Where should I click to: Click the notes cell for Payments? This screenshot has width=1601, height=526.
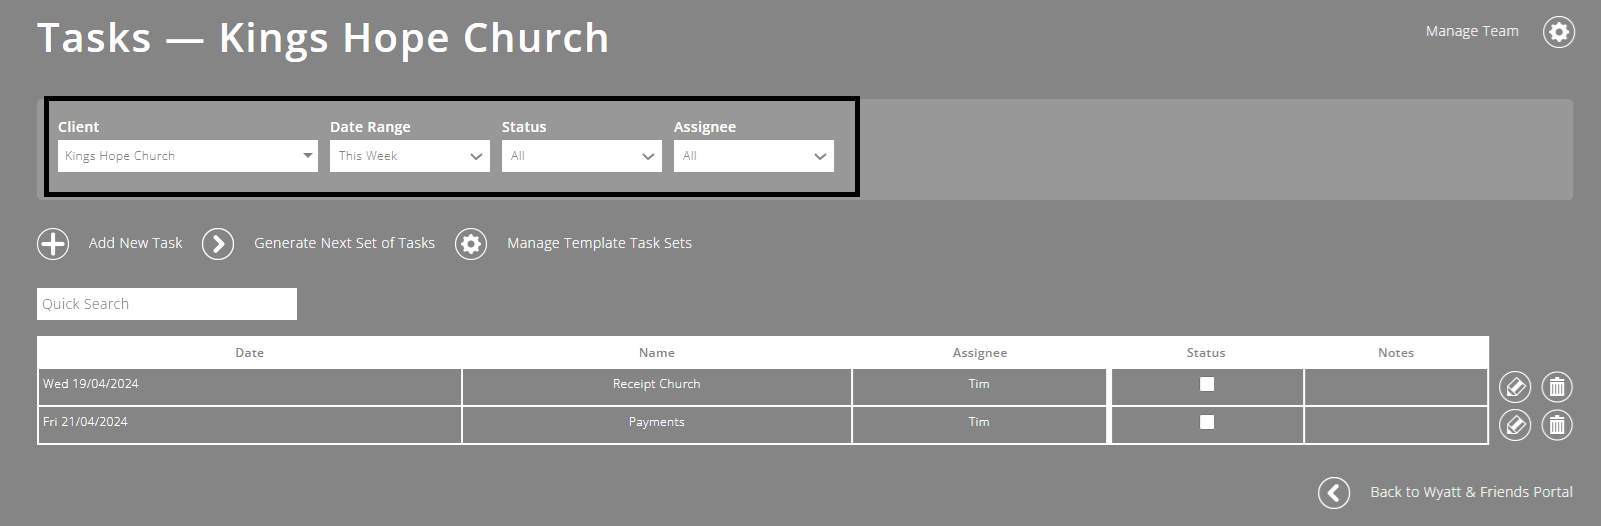click(1396, 425)
